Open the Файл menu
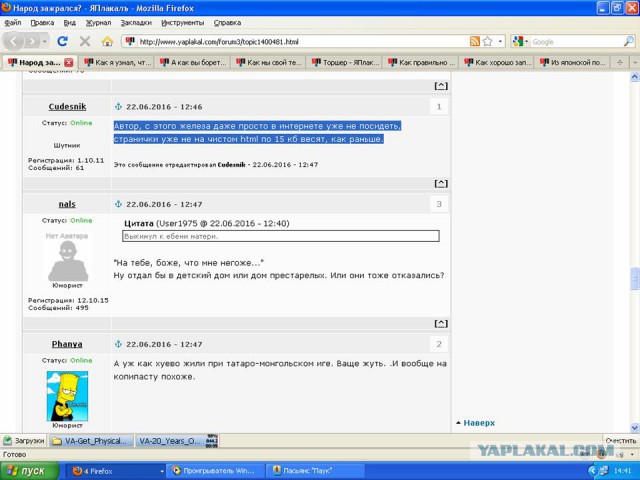The width and height of the screenshot is (640, 480). (13, 23)
